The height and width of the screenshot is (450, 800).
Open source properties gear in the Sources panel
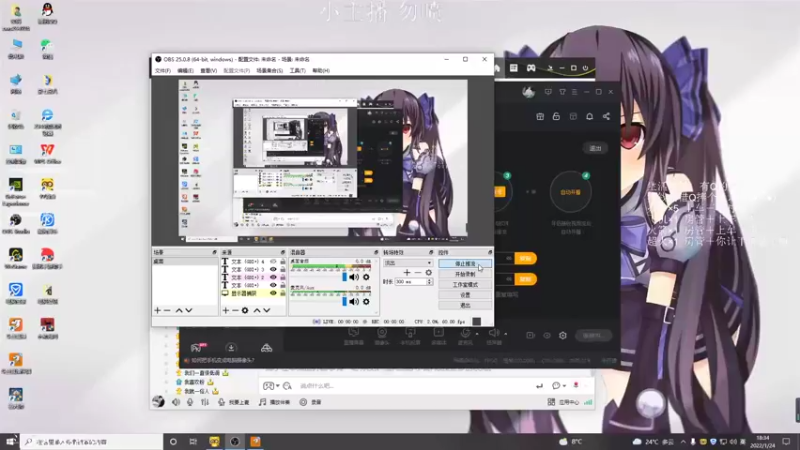[x=245, y=310]
